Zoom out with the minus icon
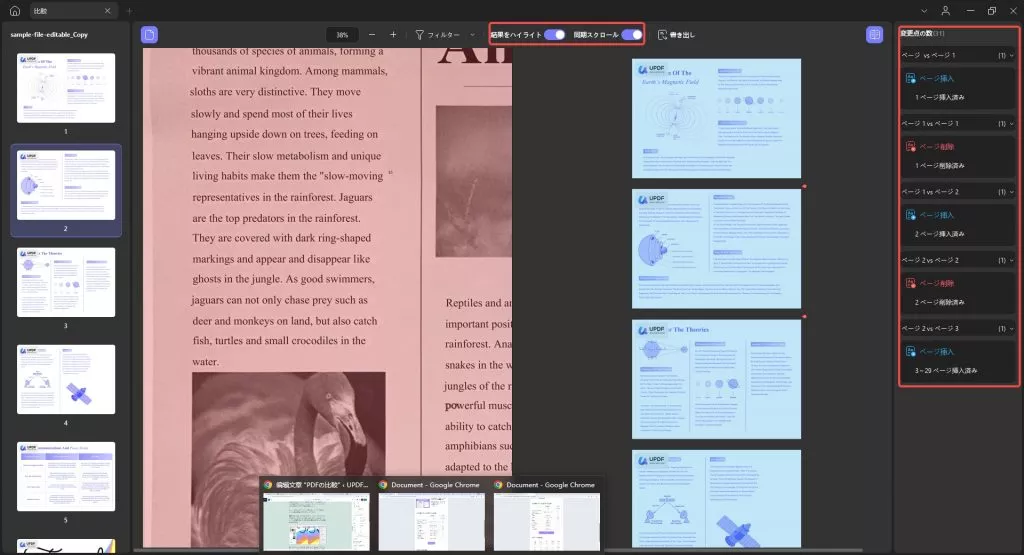Image resolution: width=1024 pixels, height=555 pixels. click(372, 35)
